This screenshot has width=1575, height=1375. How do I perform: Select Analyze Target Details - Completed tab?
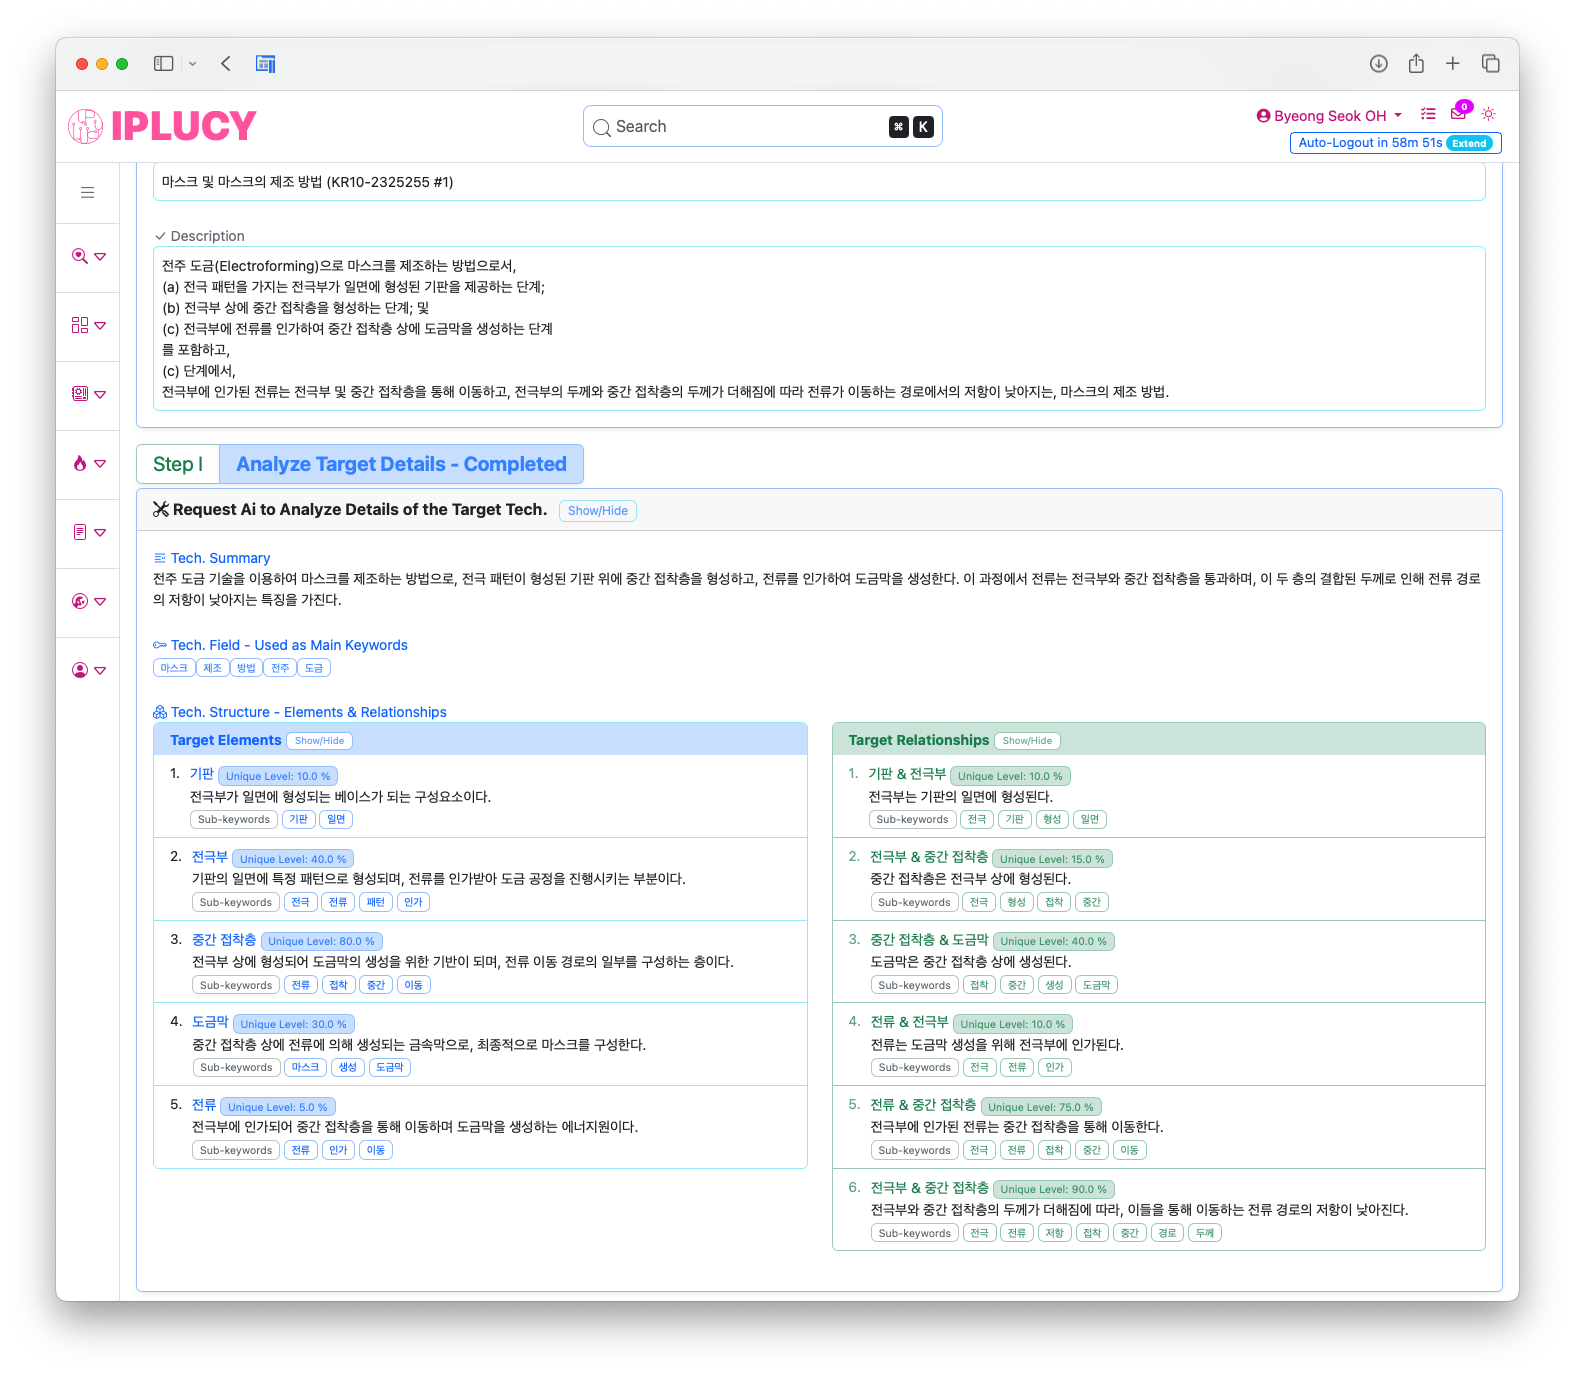click(x=401, y=464)
